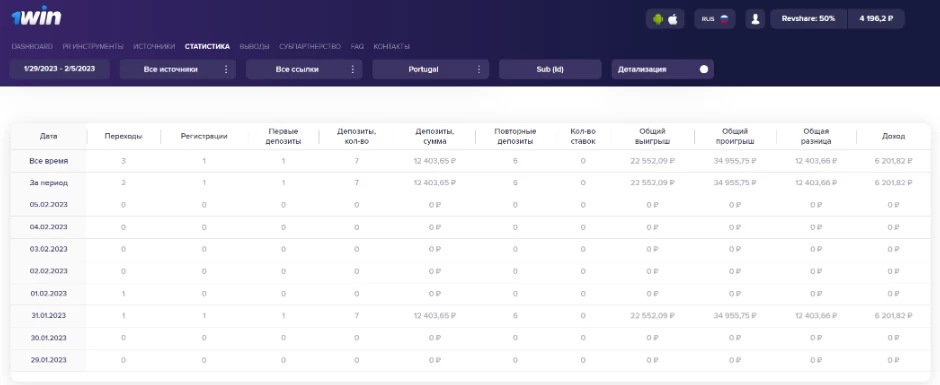
Task: Select the 29.01.2023 date row
Action: (49, 360)
